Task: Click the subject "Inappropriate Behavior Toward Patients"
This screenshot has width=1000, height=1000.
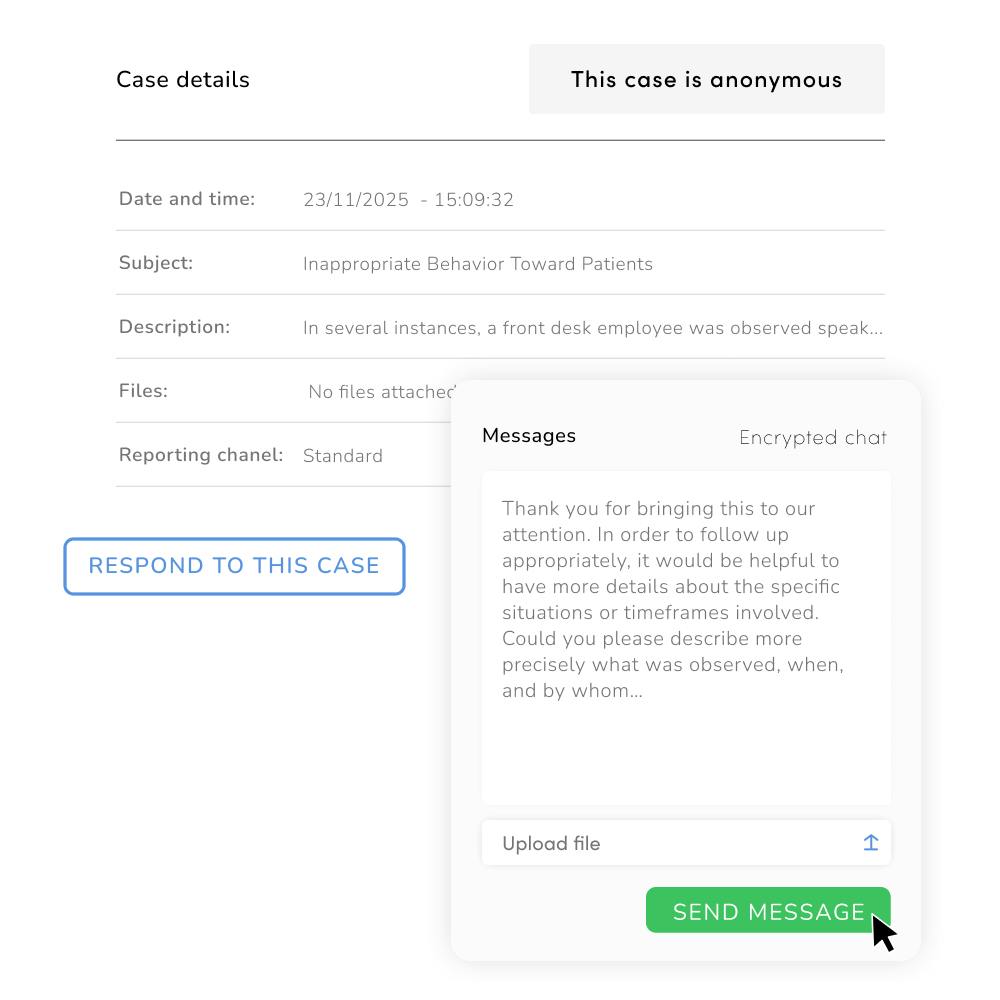Action: tap(478, 264)
